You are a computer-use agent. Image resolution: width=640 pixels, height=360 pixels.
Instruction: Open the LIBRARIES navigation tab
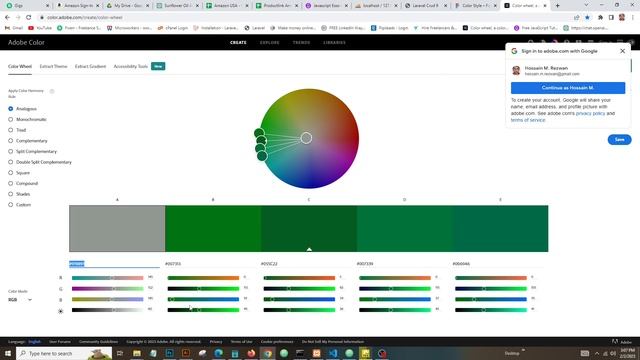point(334,42)
